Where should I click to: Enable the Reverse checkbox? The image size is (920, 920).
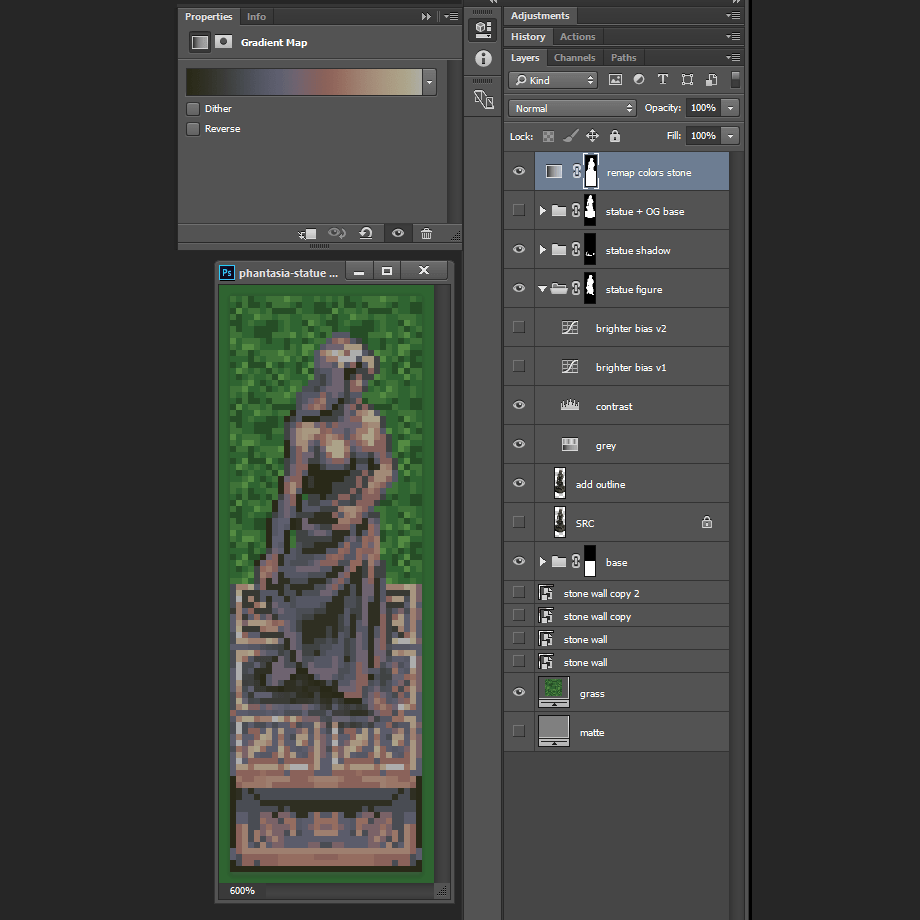(x=193, y=129)
